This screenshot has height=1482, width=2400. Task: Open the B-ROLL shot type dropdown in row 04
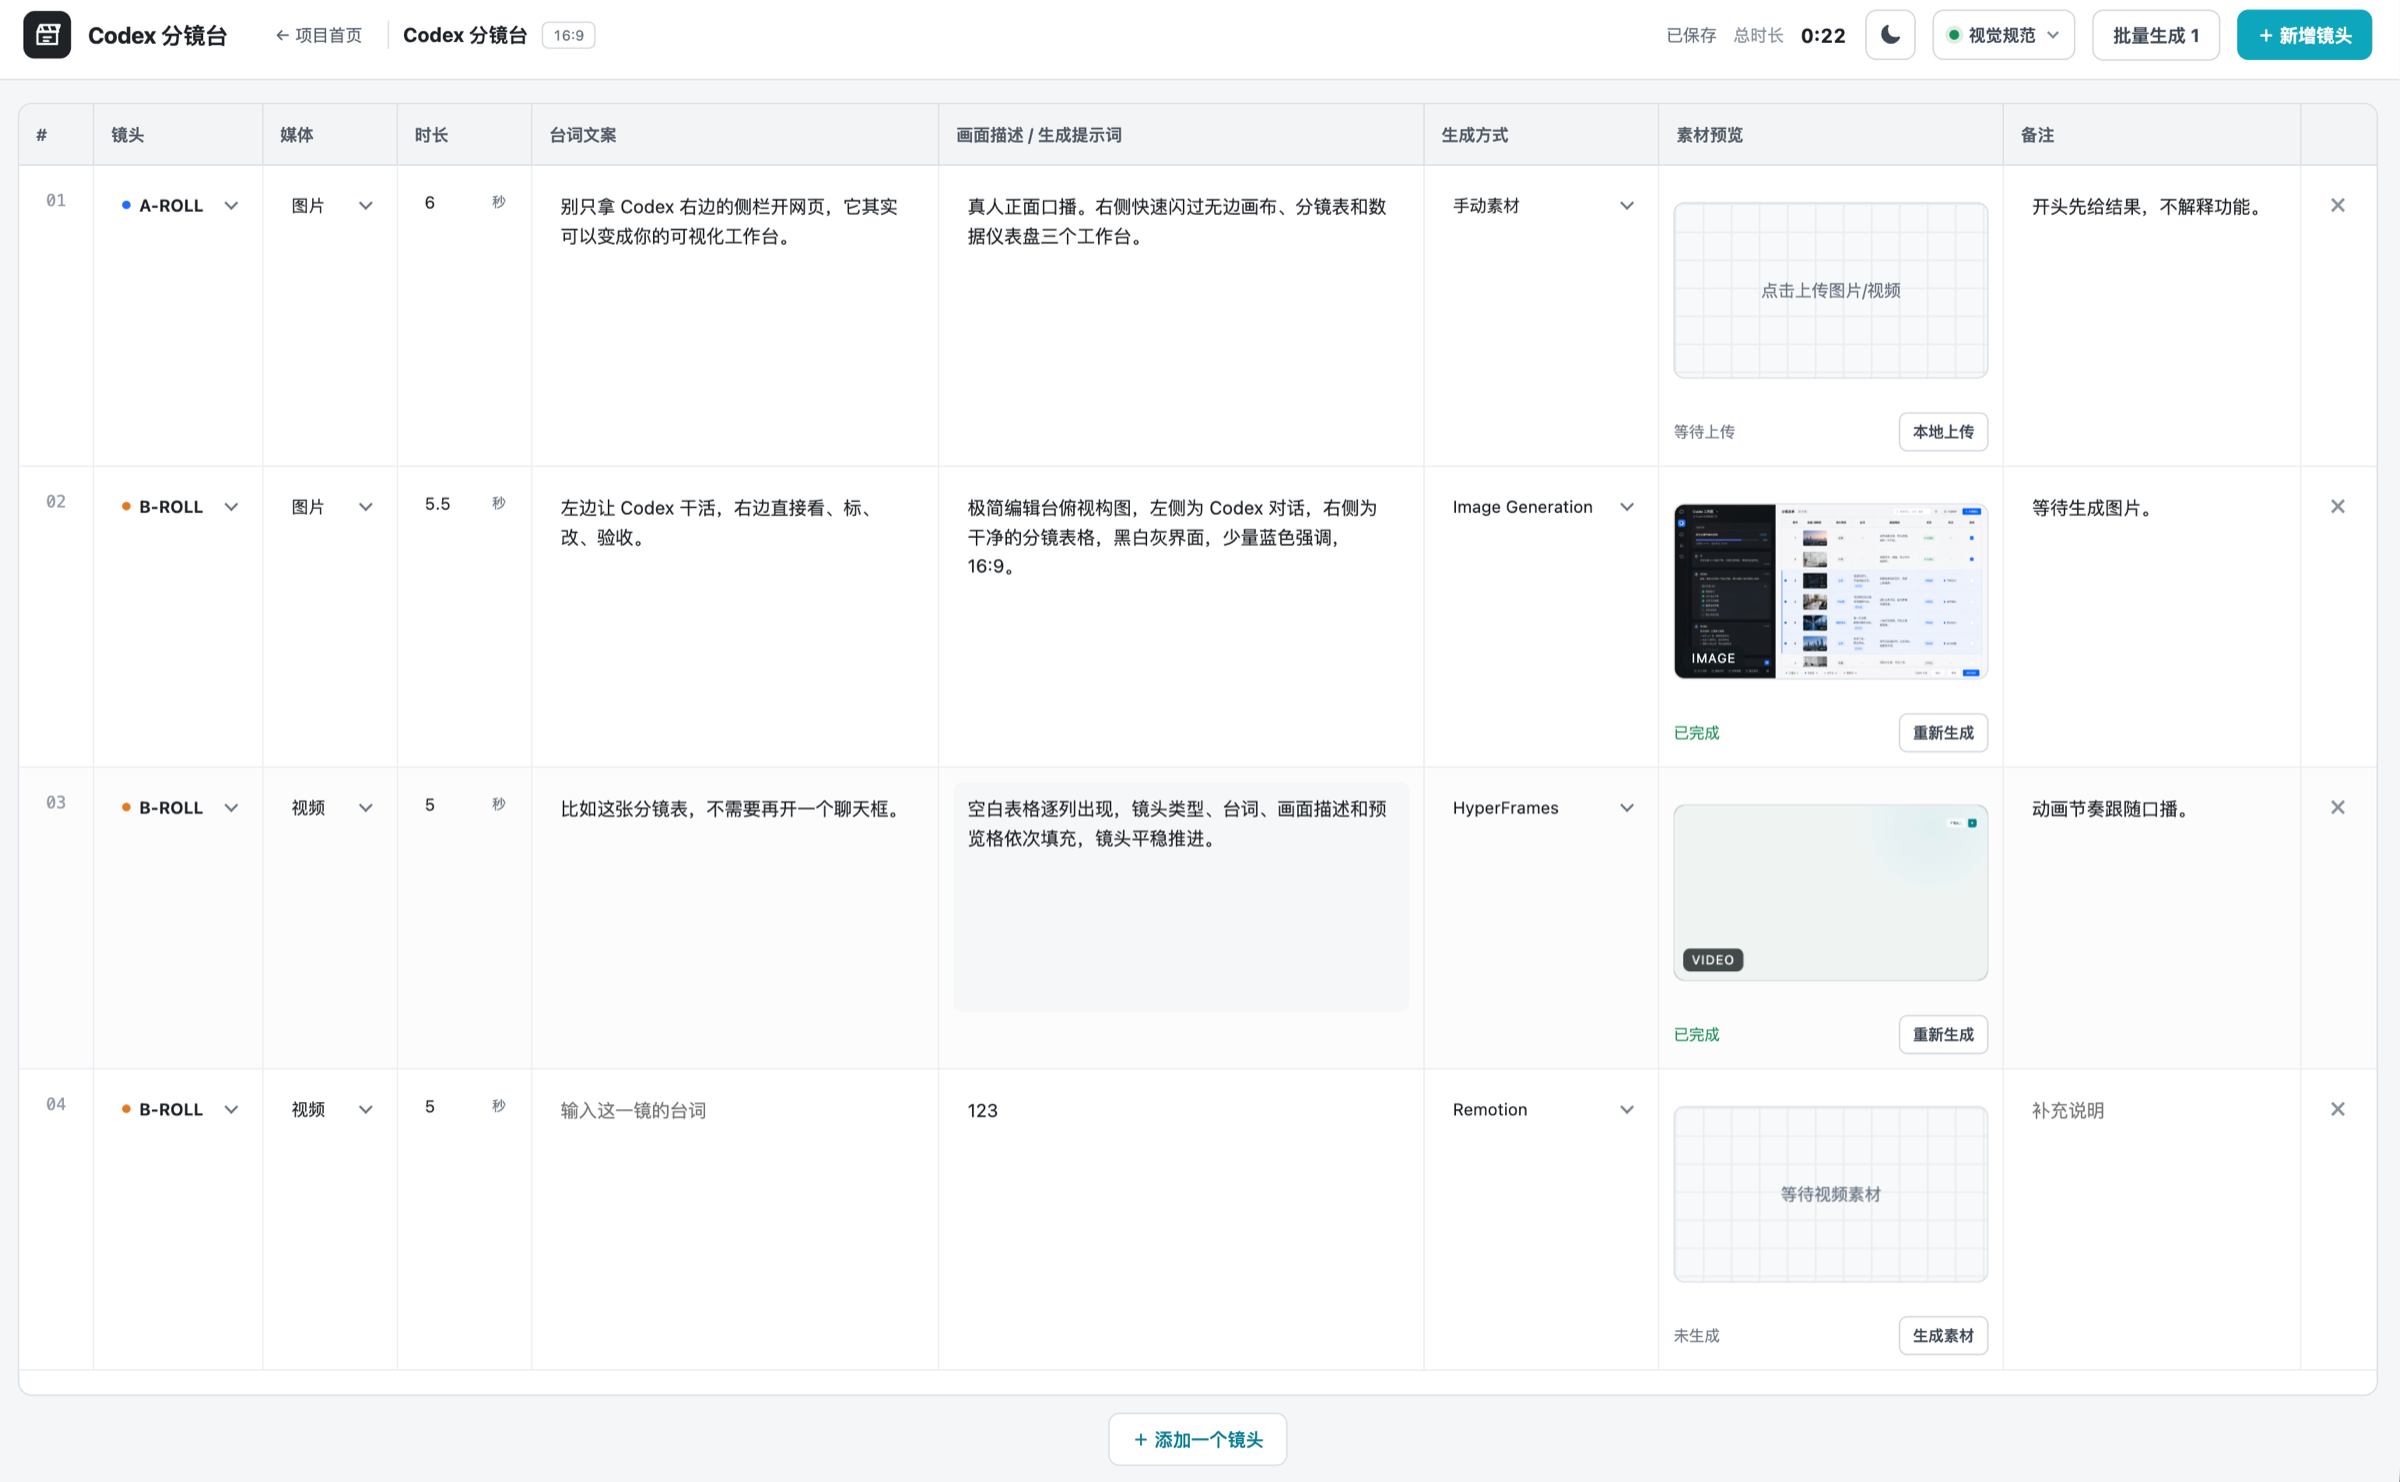[x=178, y=1110]
